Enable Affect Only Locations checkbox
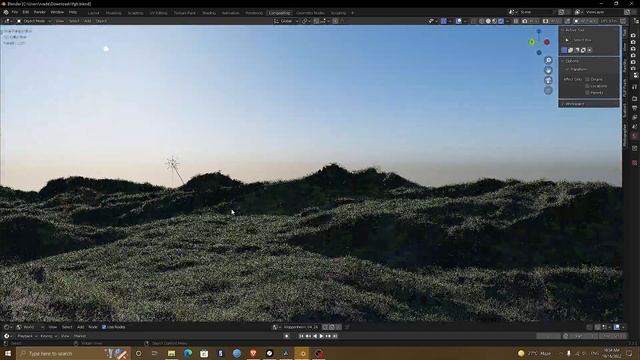This screenshot has width=640, height=360. (x=587, y=86)
